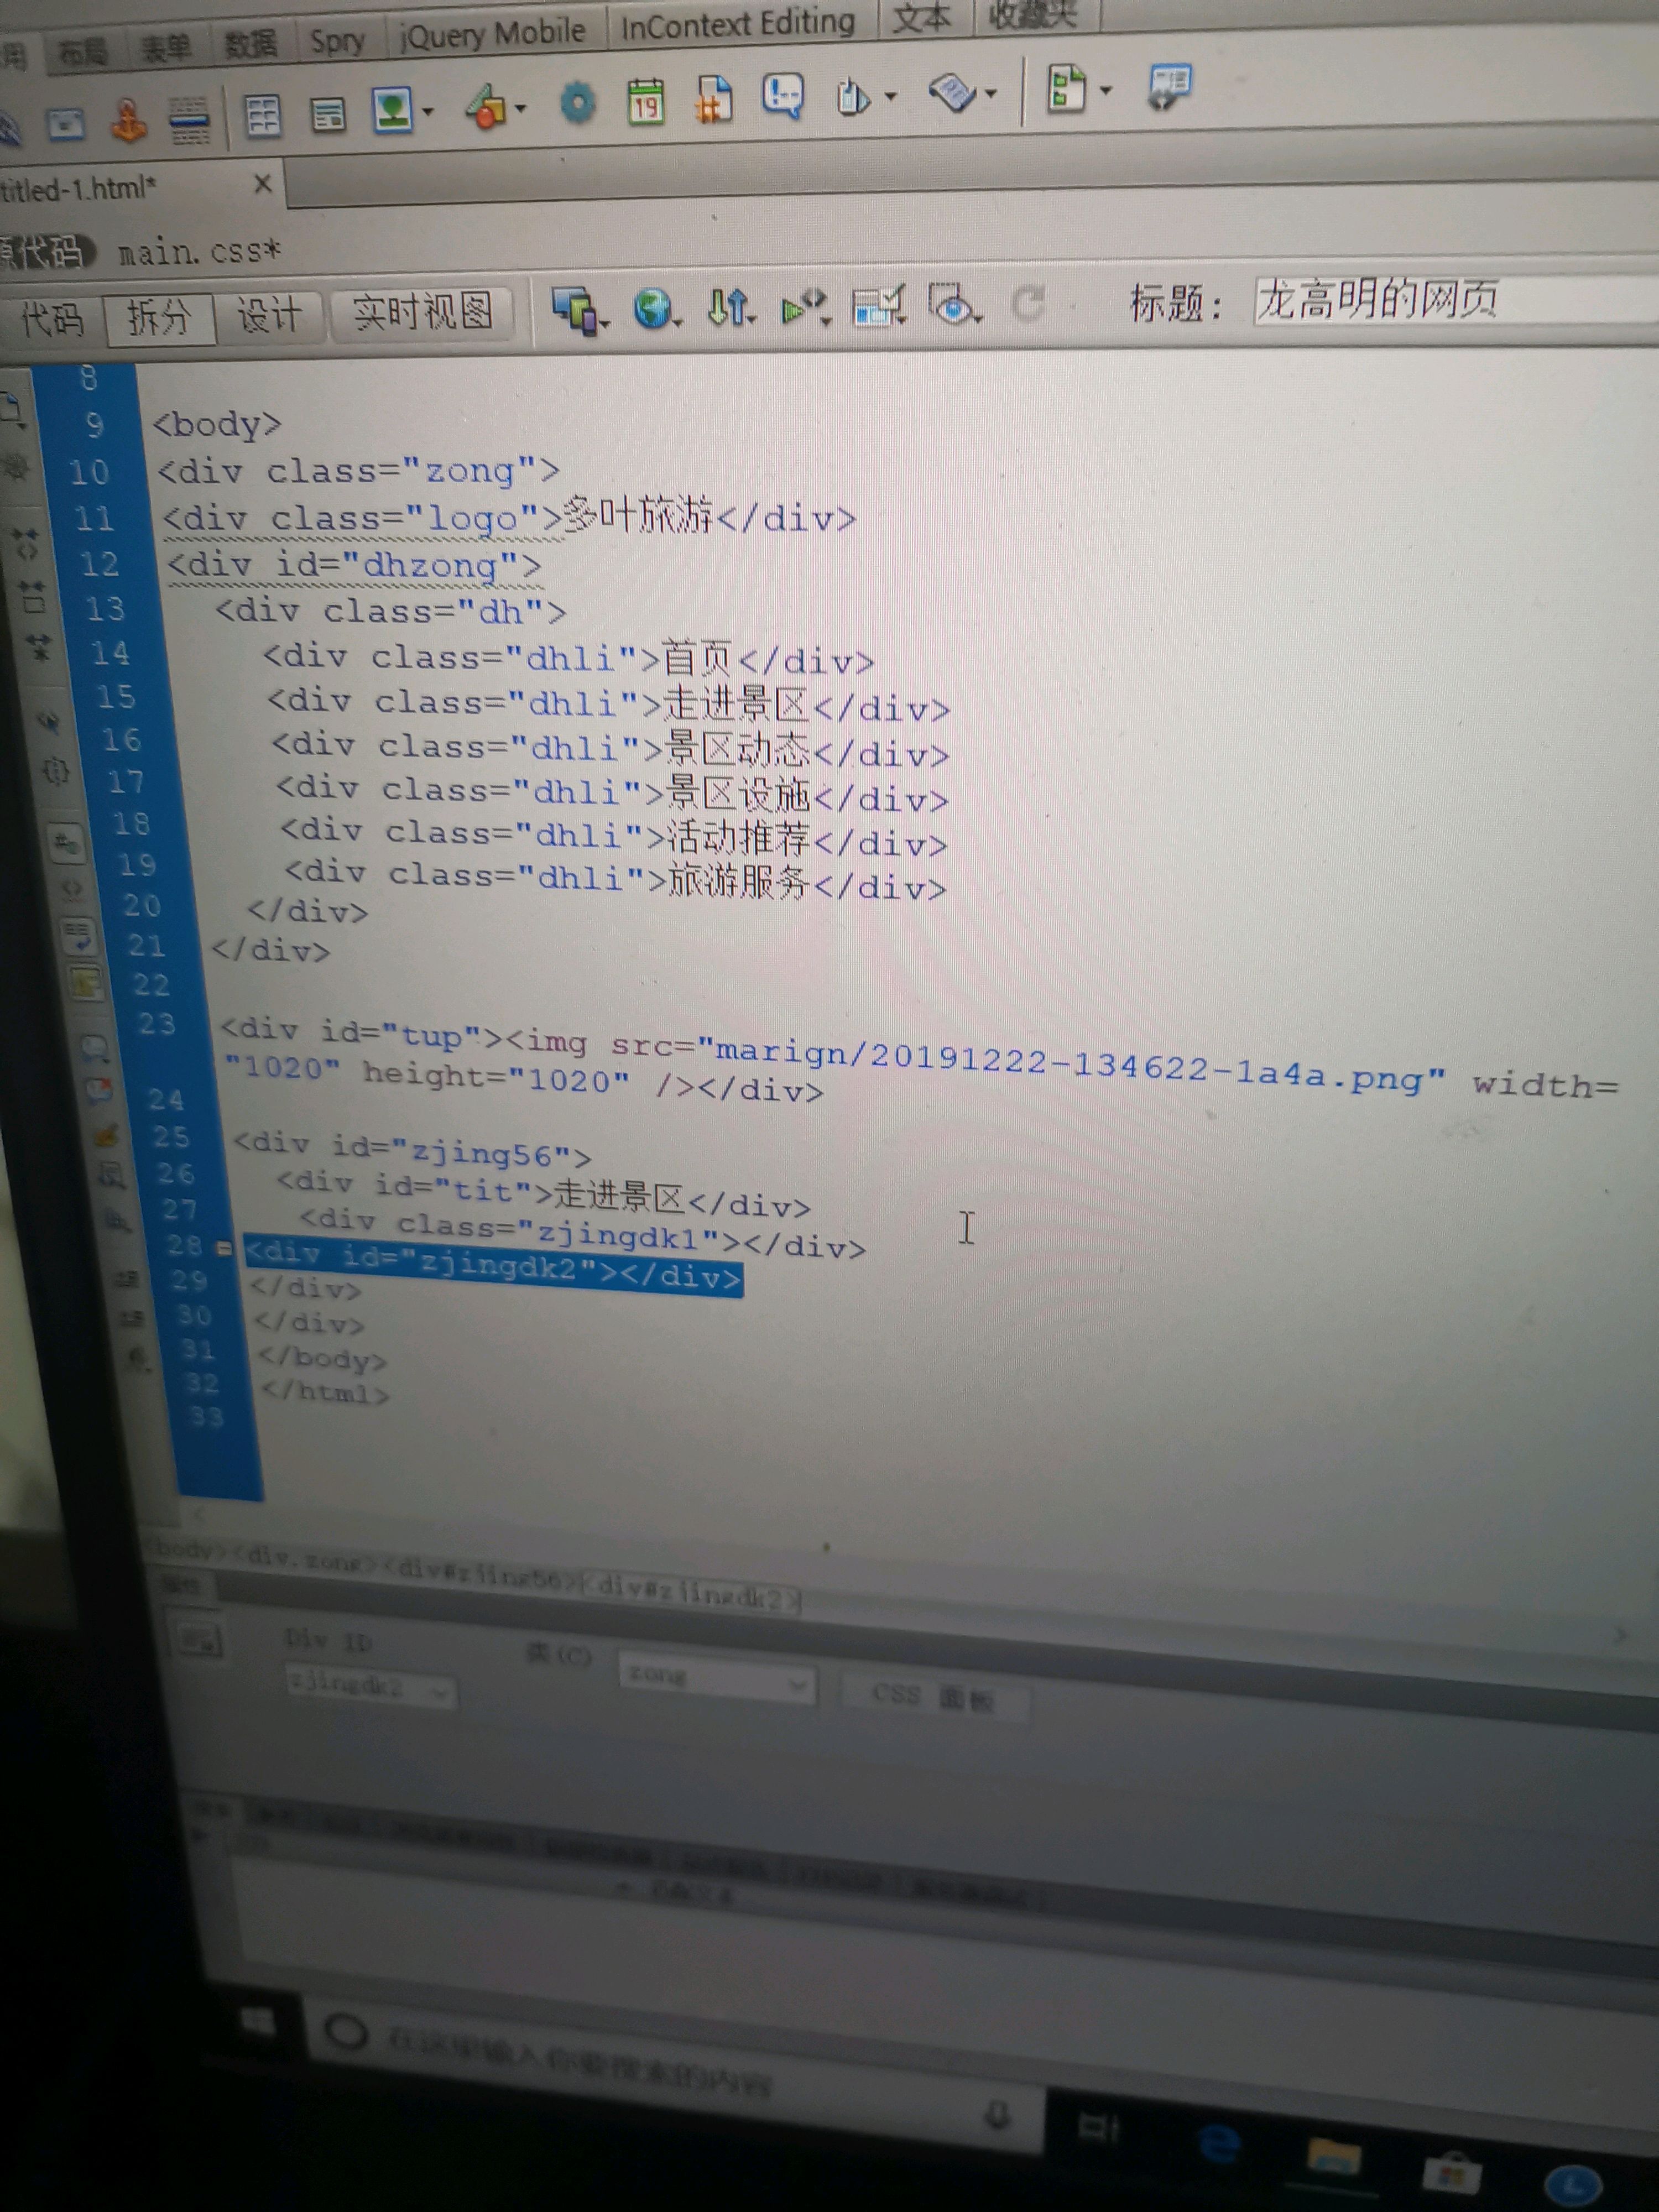The width and height of the screenshot is (1659, 2212).
Task: Click the 标题 document title field
Action: tap(1455, 301)
